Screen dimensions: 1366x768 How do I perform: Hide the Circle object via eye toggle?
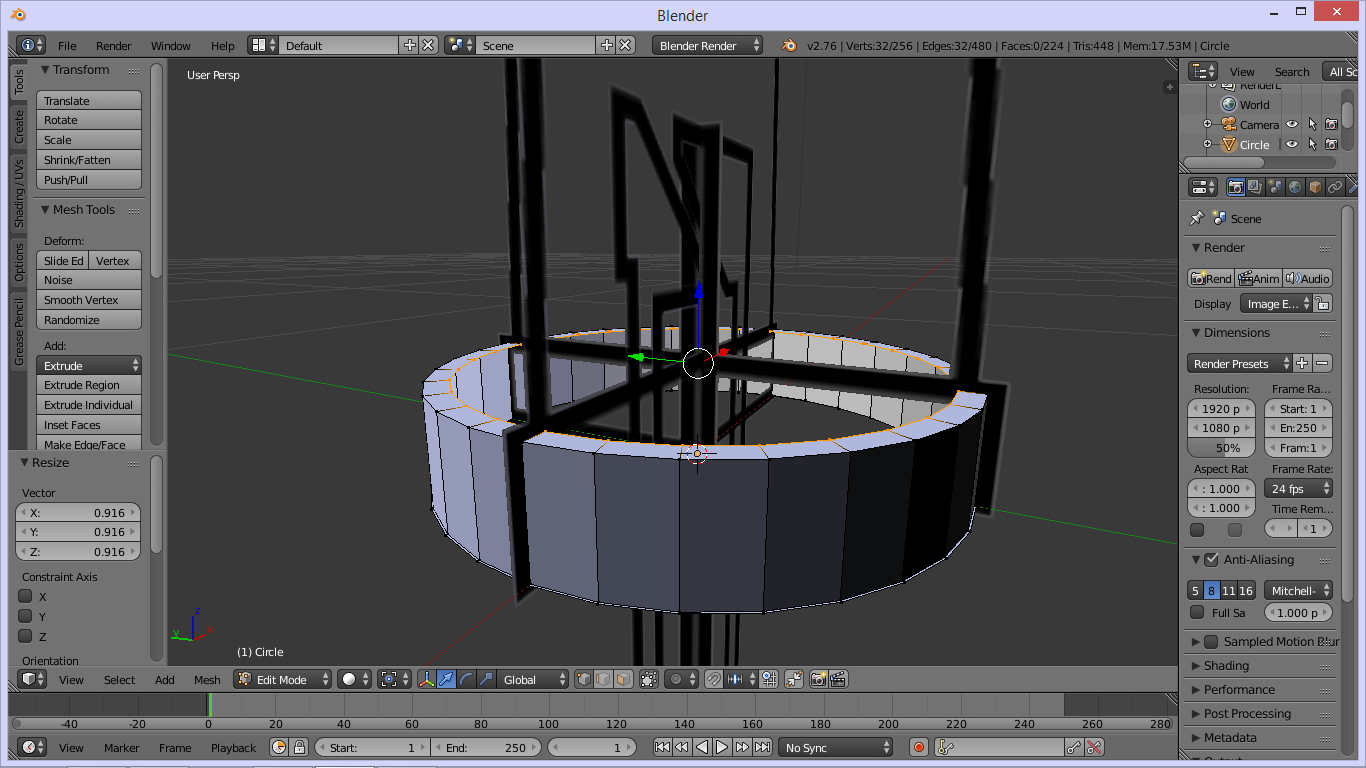1290,143
